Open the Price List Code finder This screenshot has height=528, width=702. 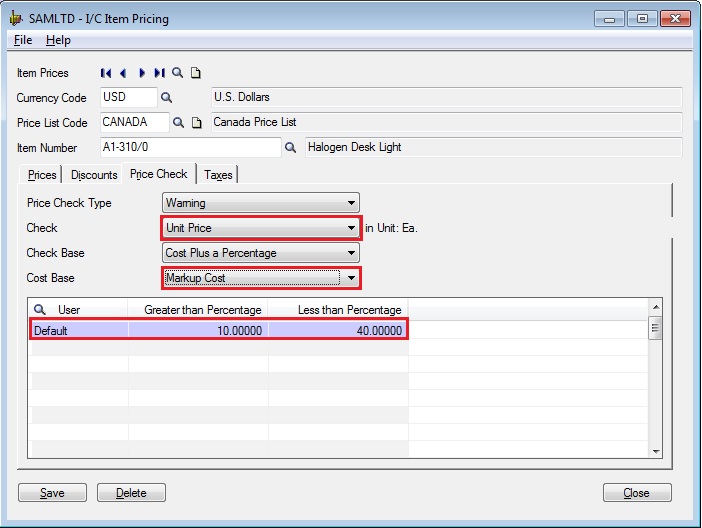click(x=179, y=123)
